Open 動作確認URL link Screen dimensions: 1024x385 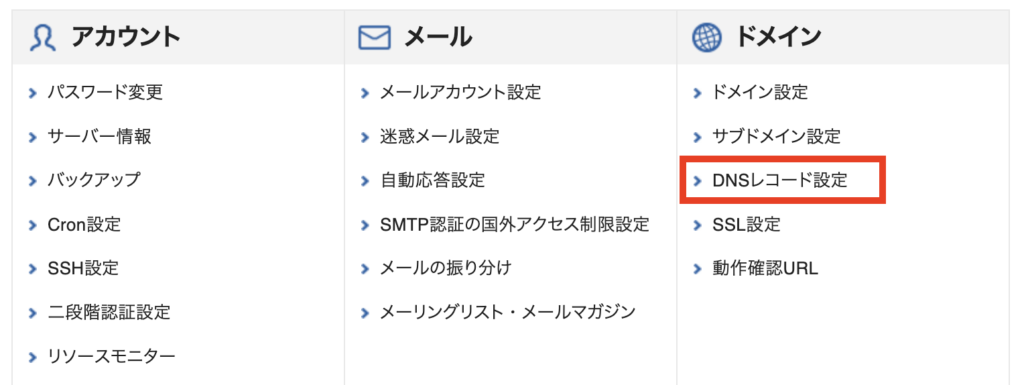765,268
